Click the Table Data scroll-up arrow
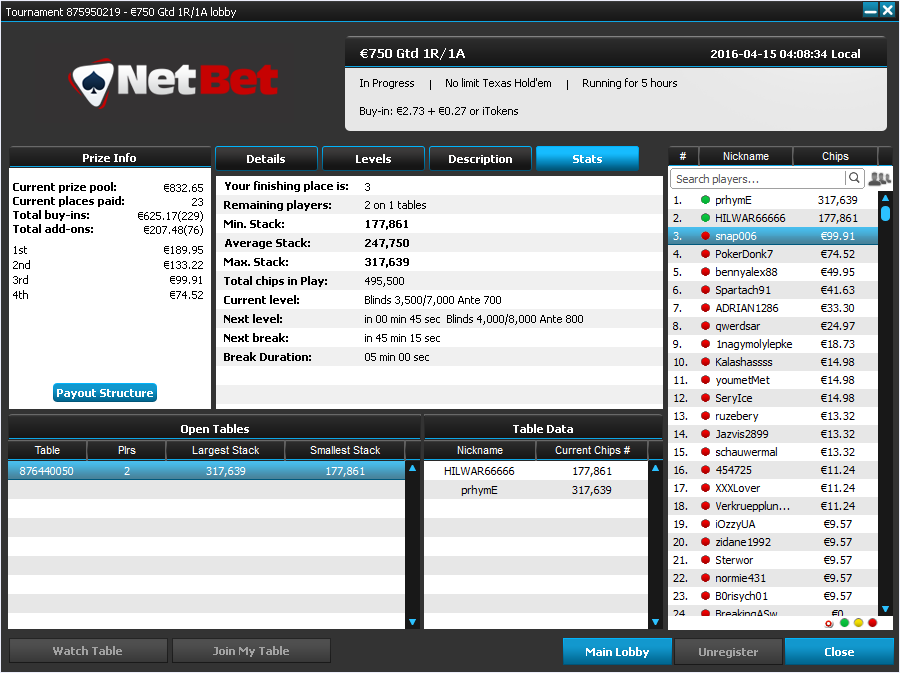This screenshot has height=673, width=900. (655, 468)
